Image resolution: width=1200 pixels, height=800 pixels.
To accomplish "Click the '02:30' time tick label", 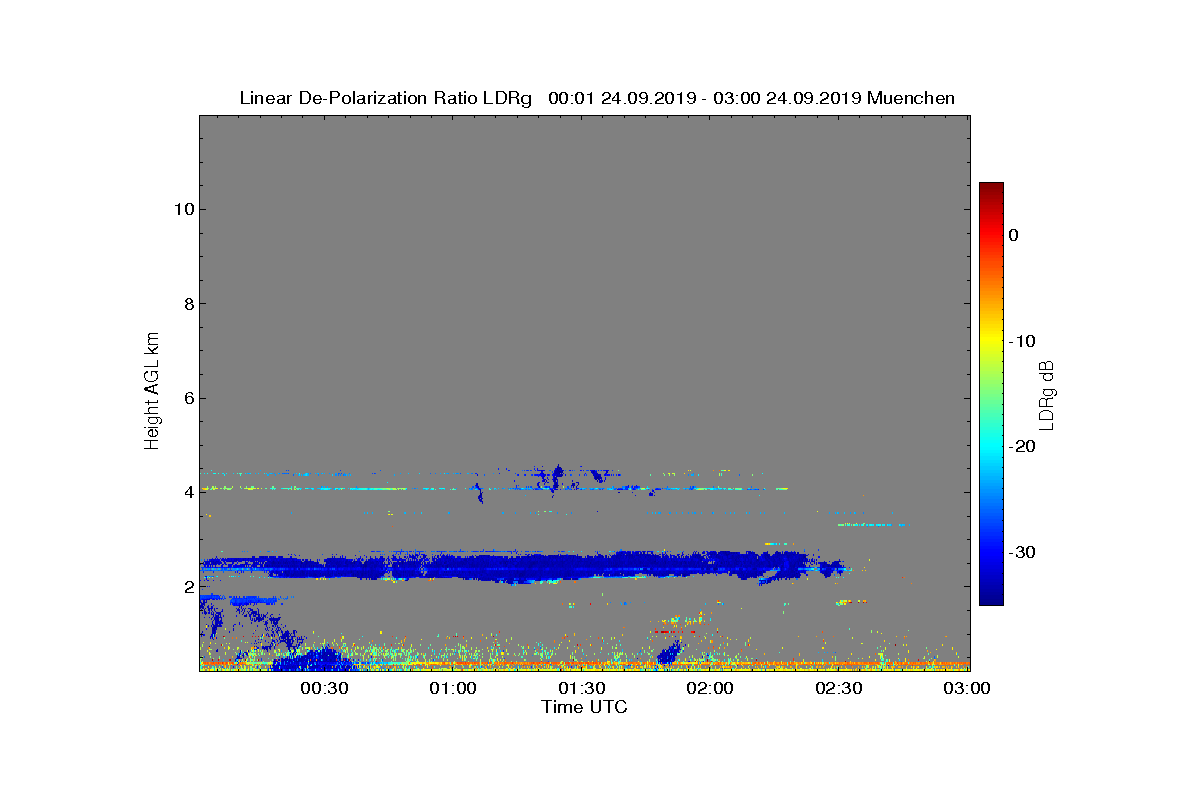I will 840,688.
